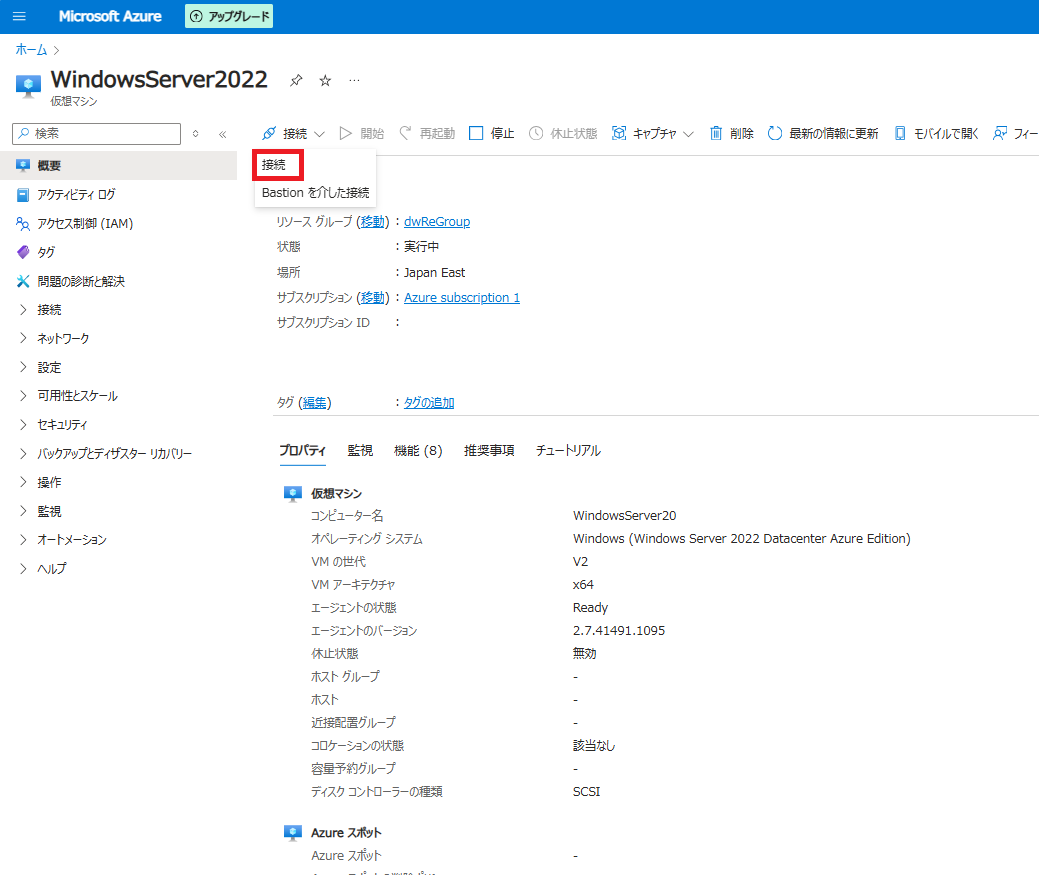The height and width of the screenshot is (875, 1039).
Task: Click the Japan East location value
Action: 434,273
